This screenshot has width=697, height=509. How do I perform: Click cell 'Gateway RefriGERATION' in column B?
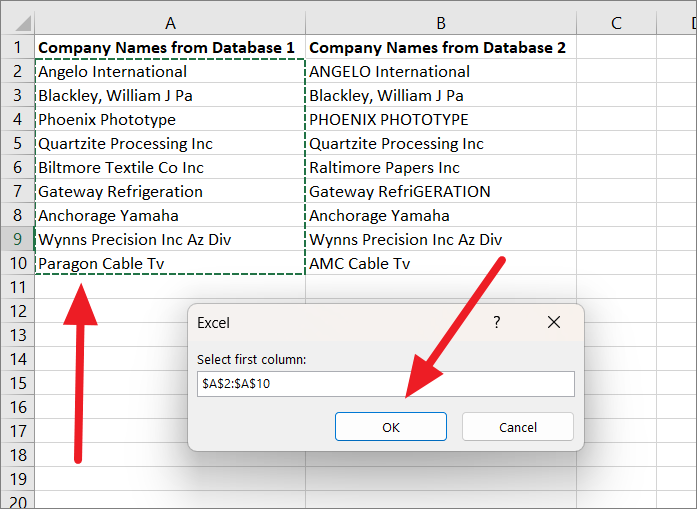tap(441, 191)
